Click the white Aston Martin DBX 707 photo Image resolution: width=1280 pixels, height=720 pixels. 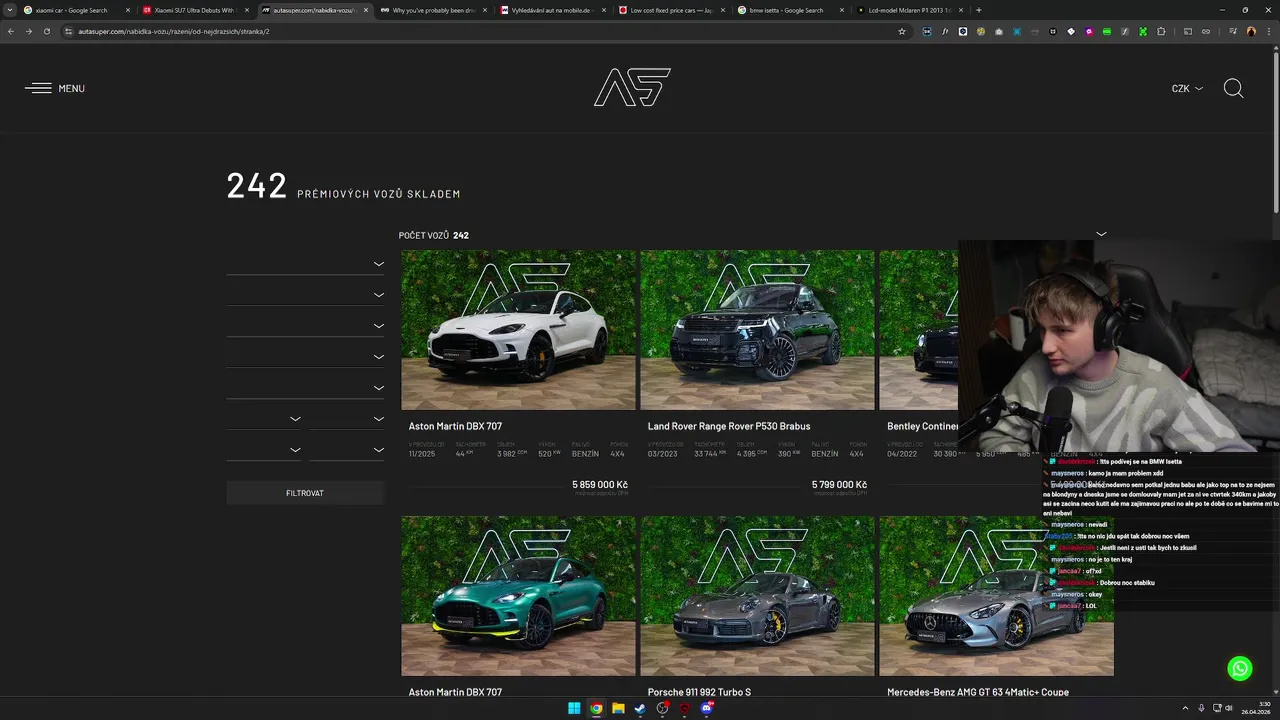518,330
